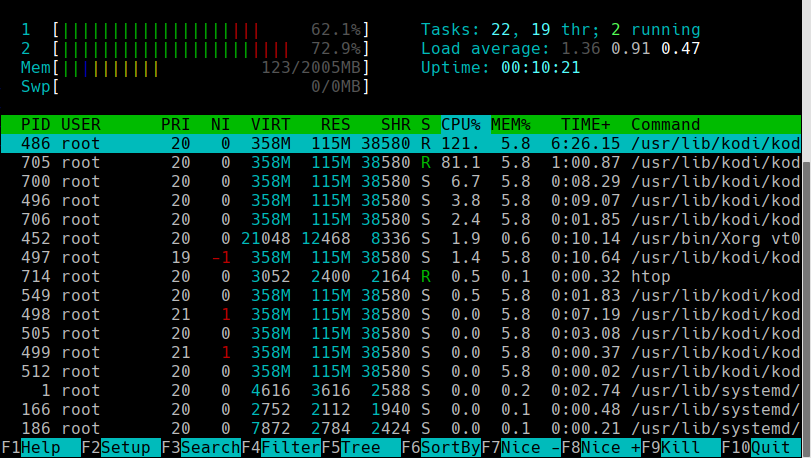The width and height of the screenshot is (811, 458).
Task: Switch to F5 Tree view
Action: pos(361,448)
